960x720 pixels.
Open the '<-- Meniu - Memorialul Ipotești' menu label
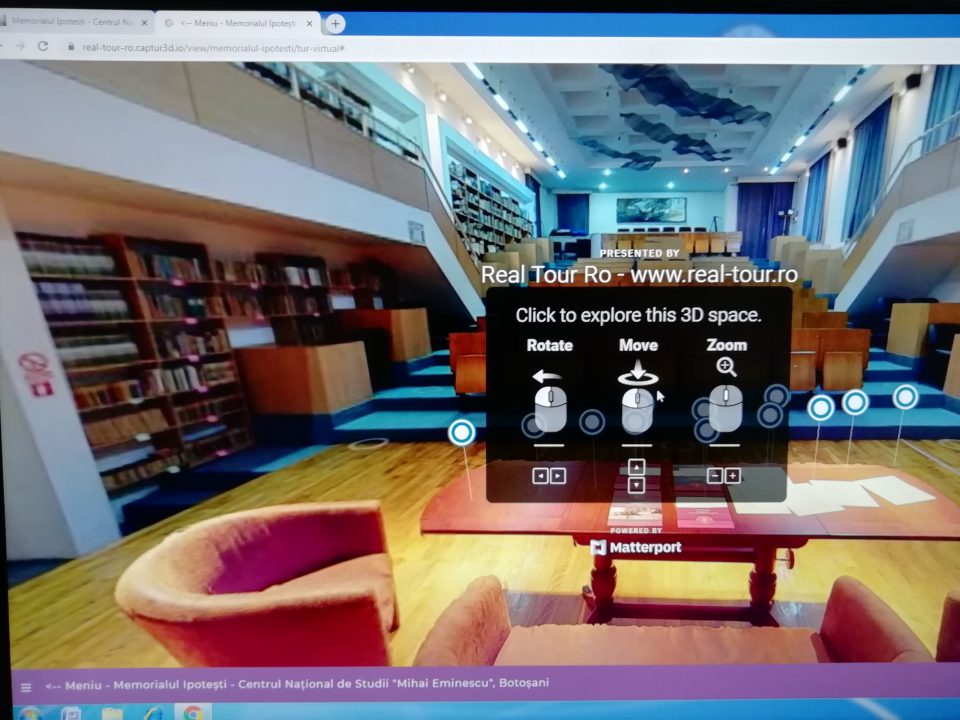tap(297, 684)
